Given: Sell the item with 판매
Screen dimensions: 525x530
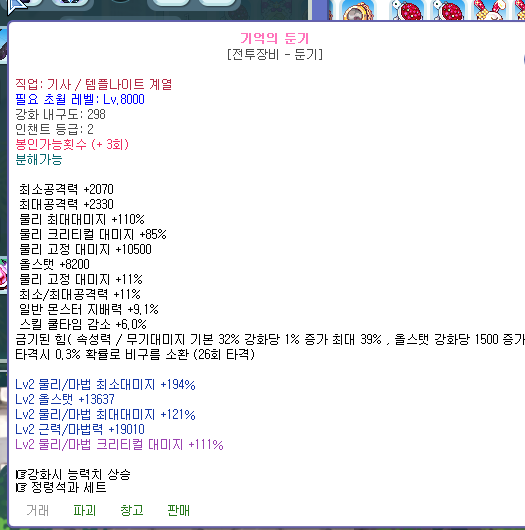Looking at the screenshot, I should [178, 510].
